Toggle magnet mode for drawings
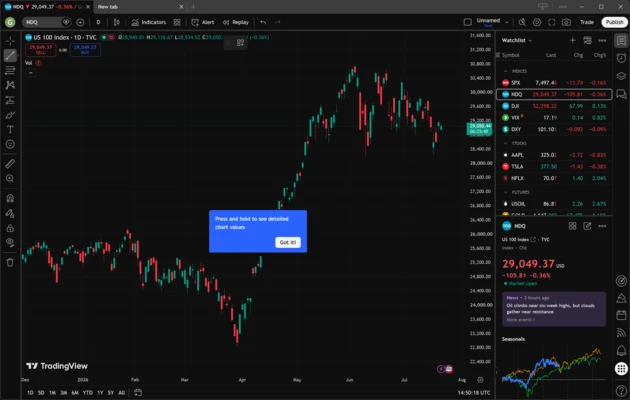This screenshot has height=400, width=630. pyautogui.click(x=10, y=198)
